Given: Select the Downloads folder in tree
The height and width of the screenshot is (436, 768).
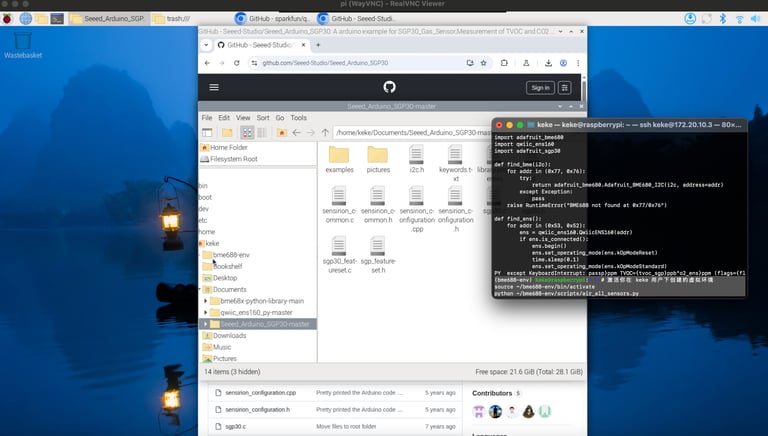Looking at the screenshot, I should [225, 336].
